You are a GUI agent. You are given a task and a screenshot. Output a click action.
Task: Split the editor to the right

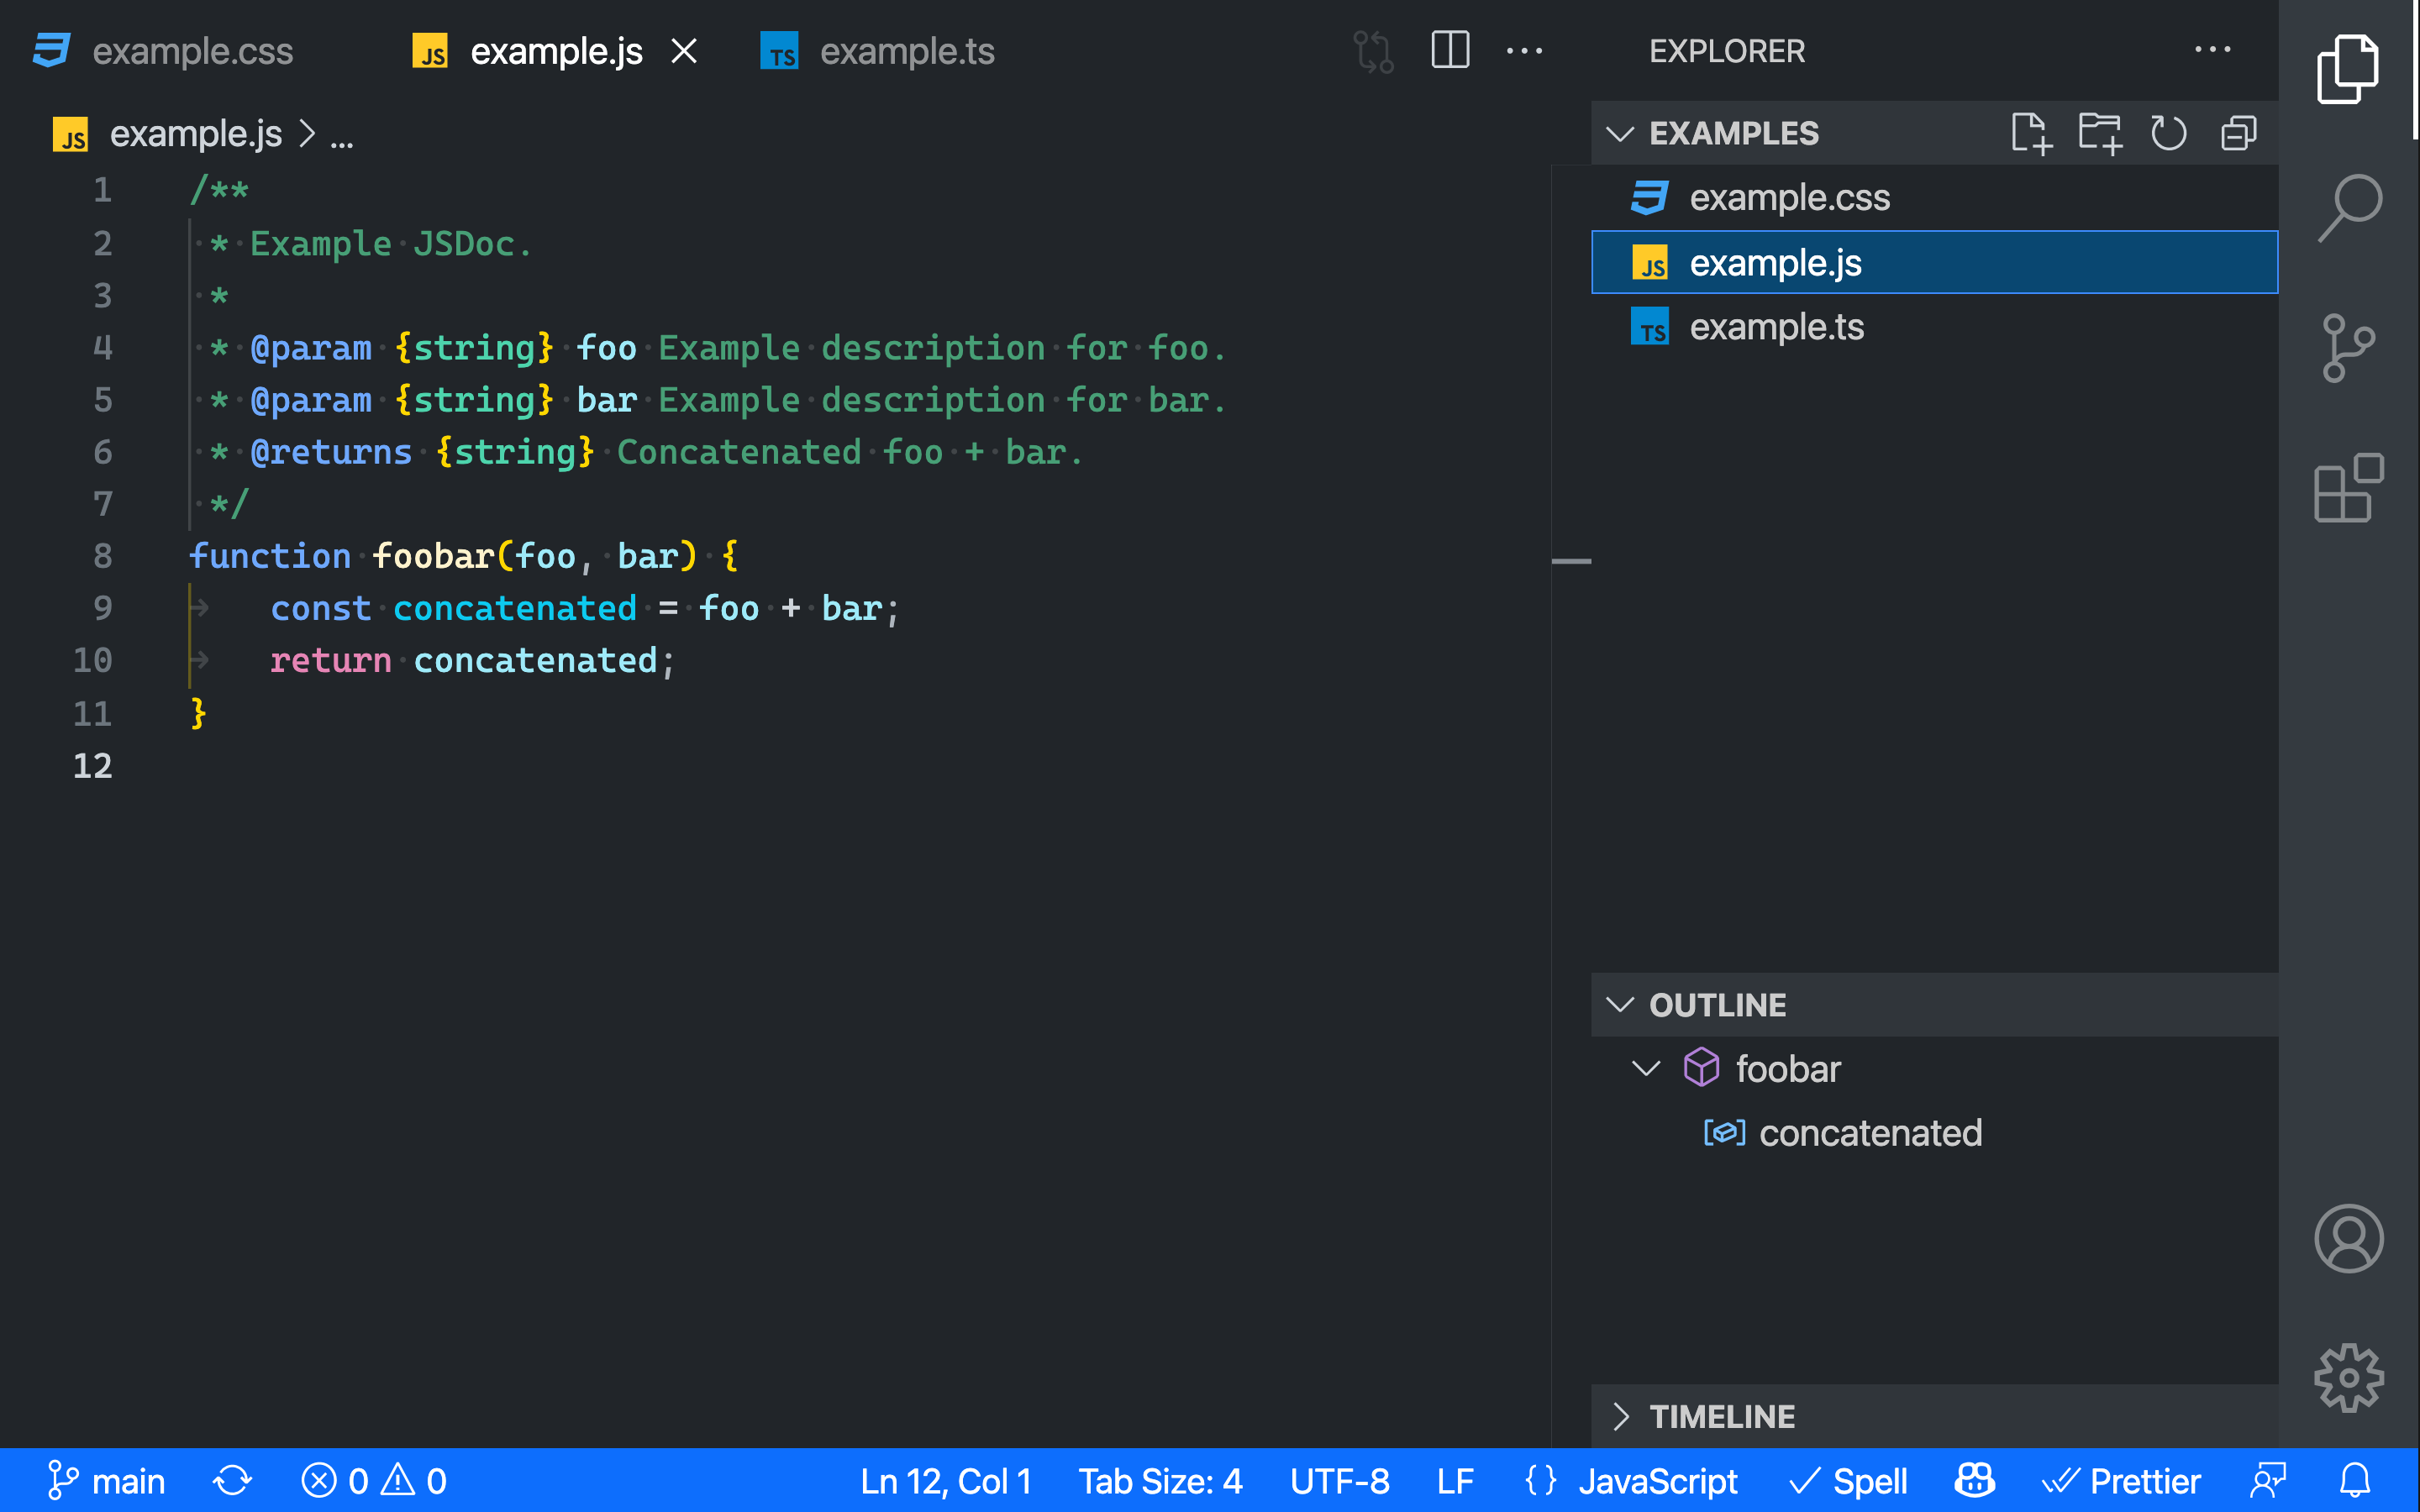[x=1450, y=50]
